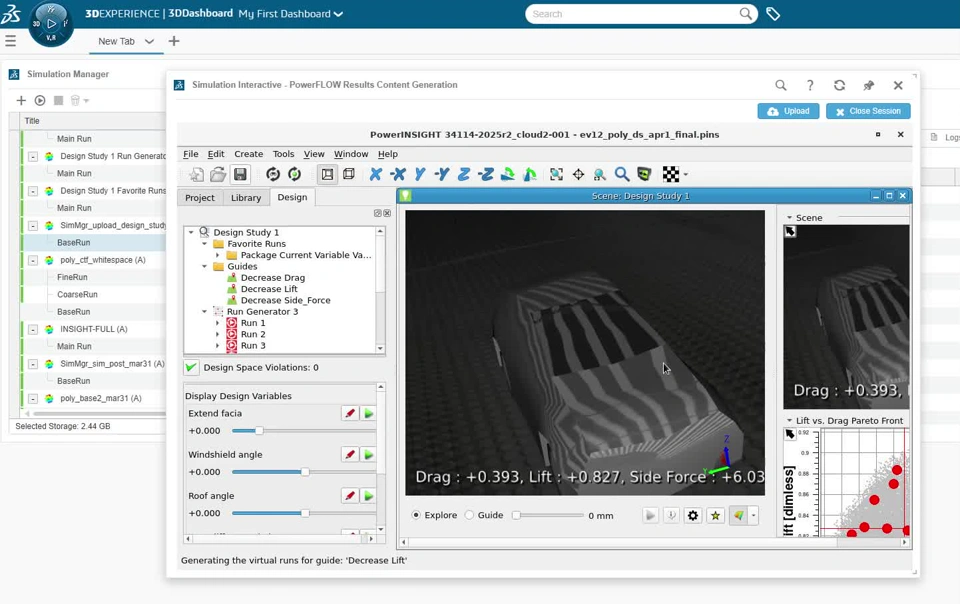Select the Guide radio button

[x=470, y=515]
